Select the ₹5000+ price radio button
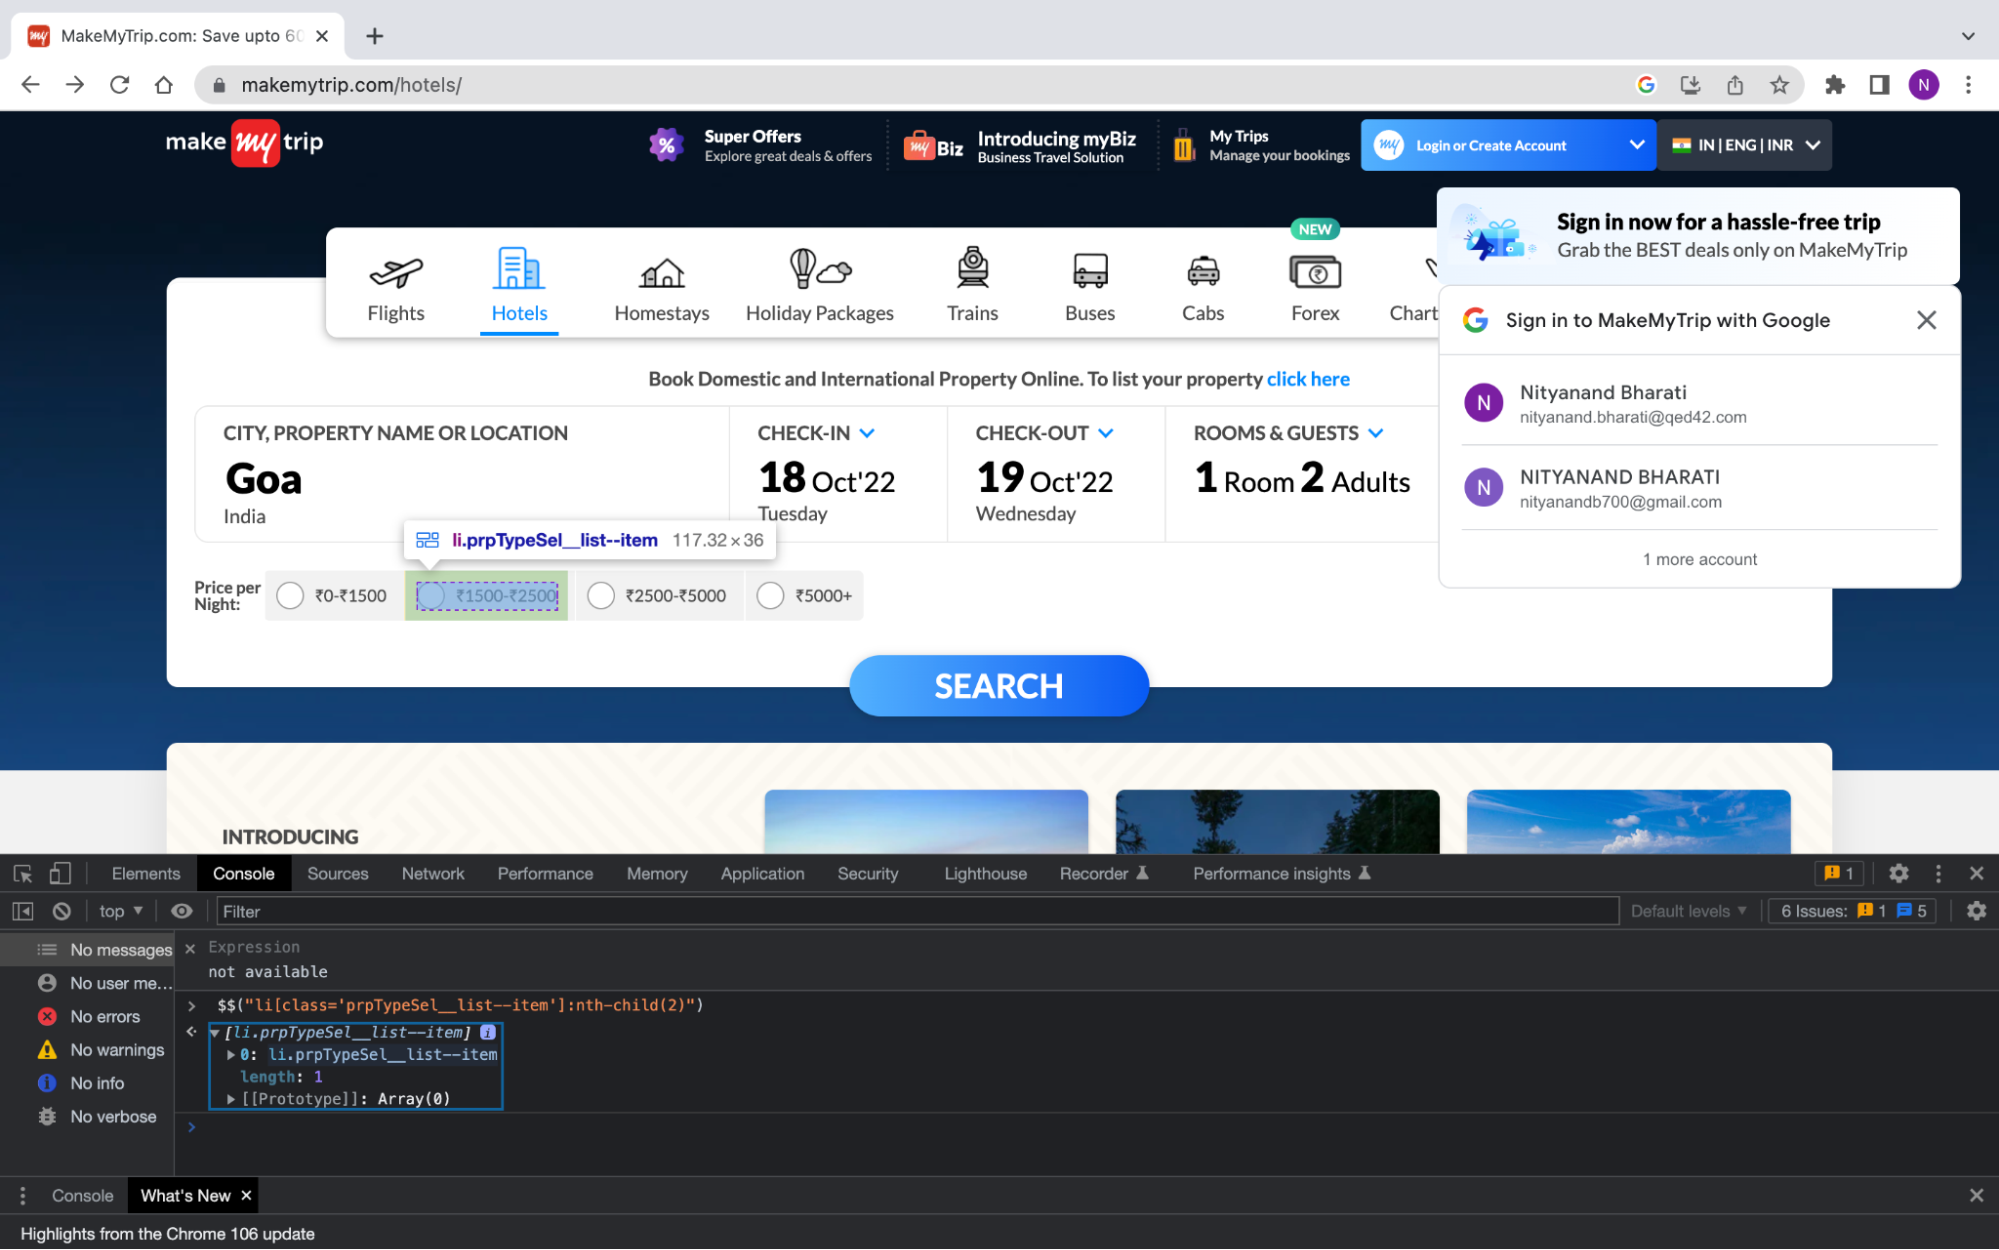The image size is (1999, 1250). coord(771,595)
